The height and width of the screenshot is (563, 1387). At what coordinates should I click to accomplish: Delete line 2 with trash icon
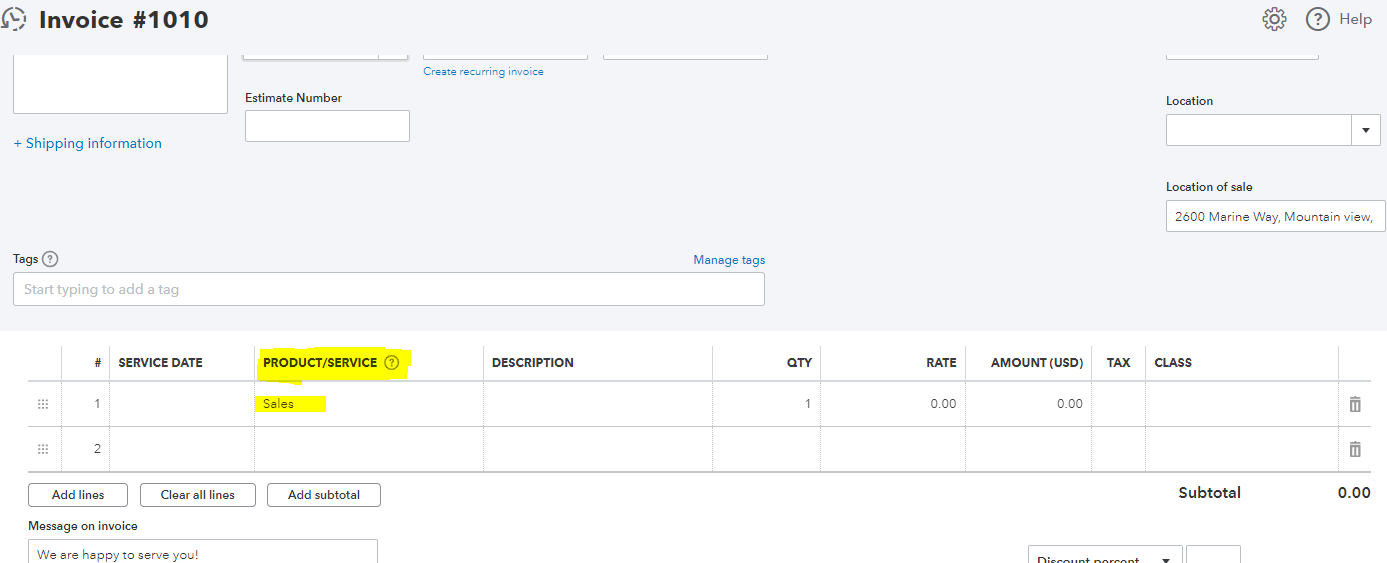click(x=1355, y=449)
